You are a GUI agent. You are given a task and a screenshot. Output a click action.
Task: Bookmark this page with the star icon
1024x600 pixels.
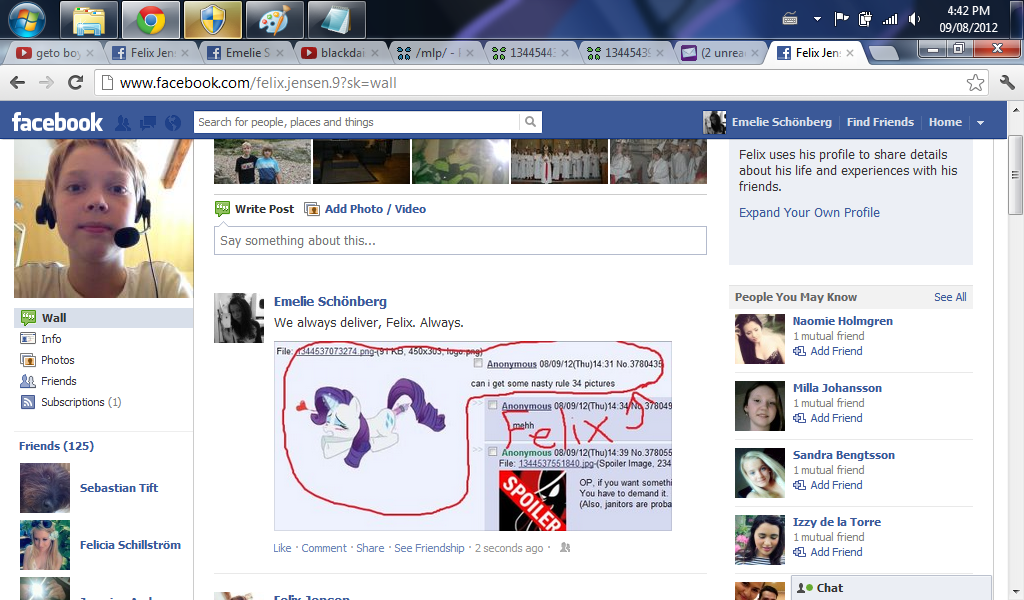(x=975, y=82)
